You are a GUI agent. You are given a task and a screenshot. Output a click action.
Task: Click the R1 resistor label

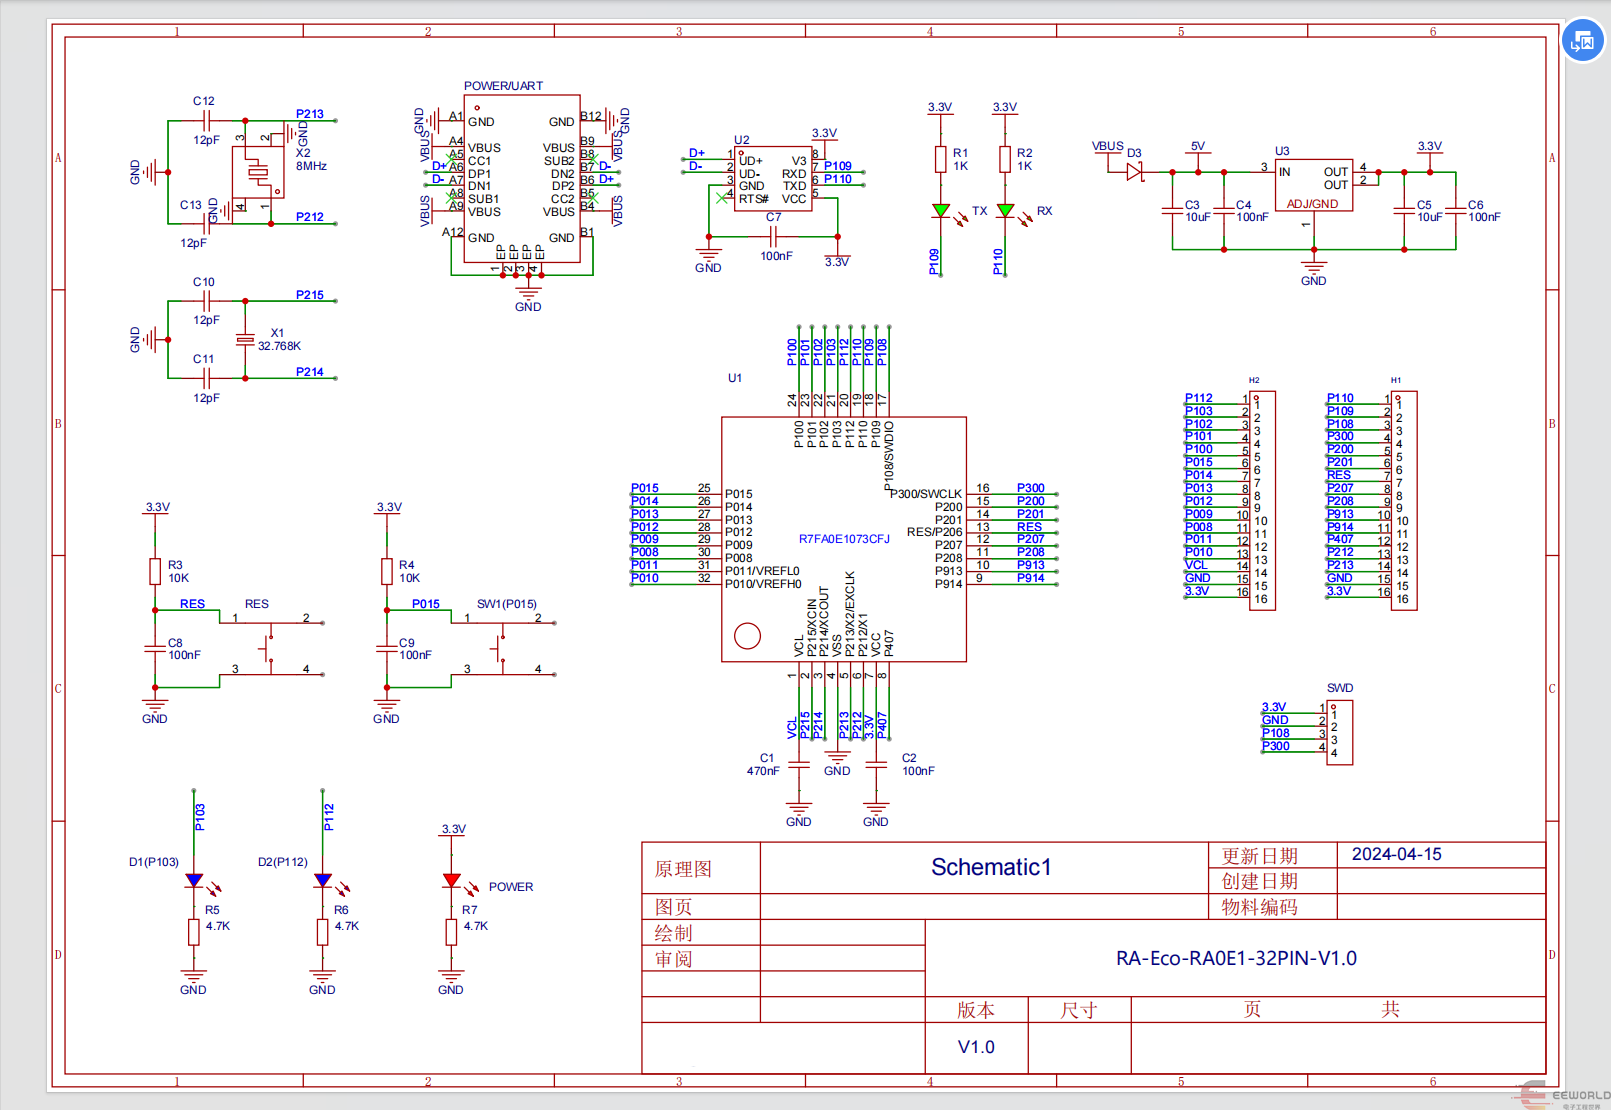[x=961, y=153]
